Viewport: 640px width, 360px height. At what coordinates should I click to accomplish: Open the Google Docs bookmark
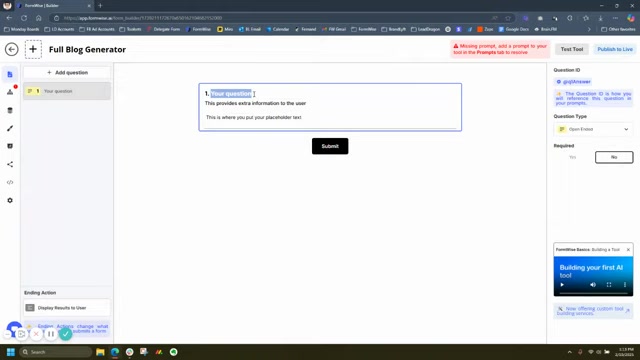513,29
